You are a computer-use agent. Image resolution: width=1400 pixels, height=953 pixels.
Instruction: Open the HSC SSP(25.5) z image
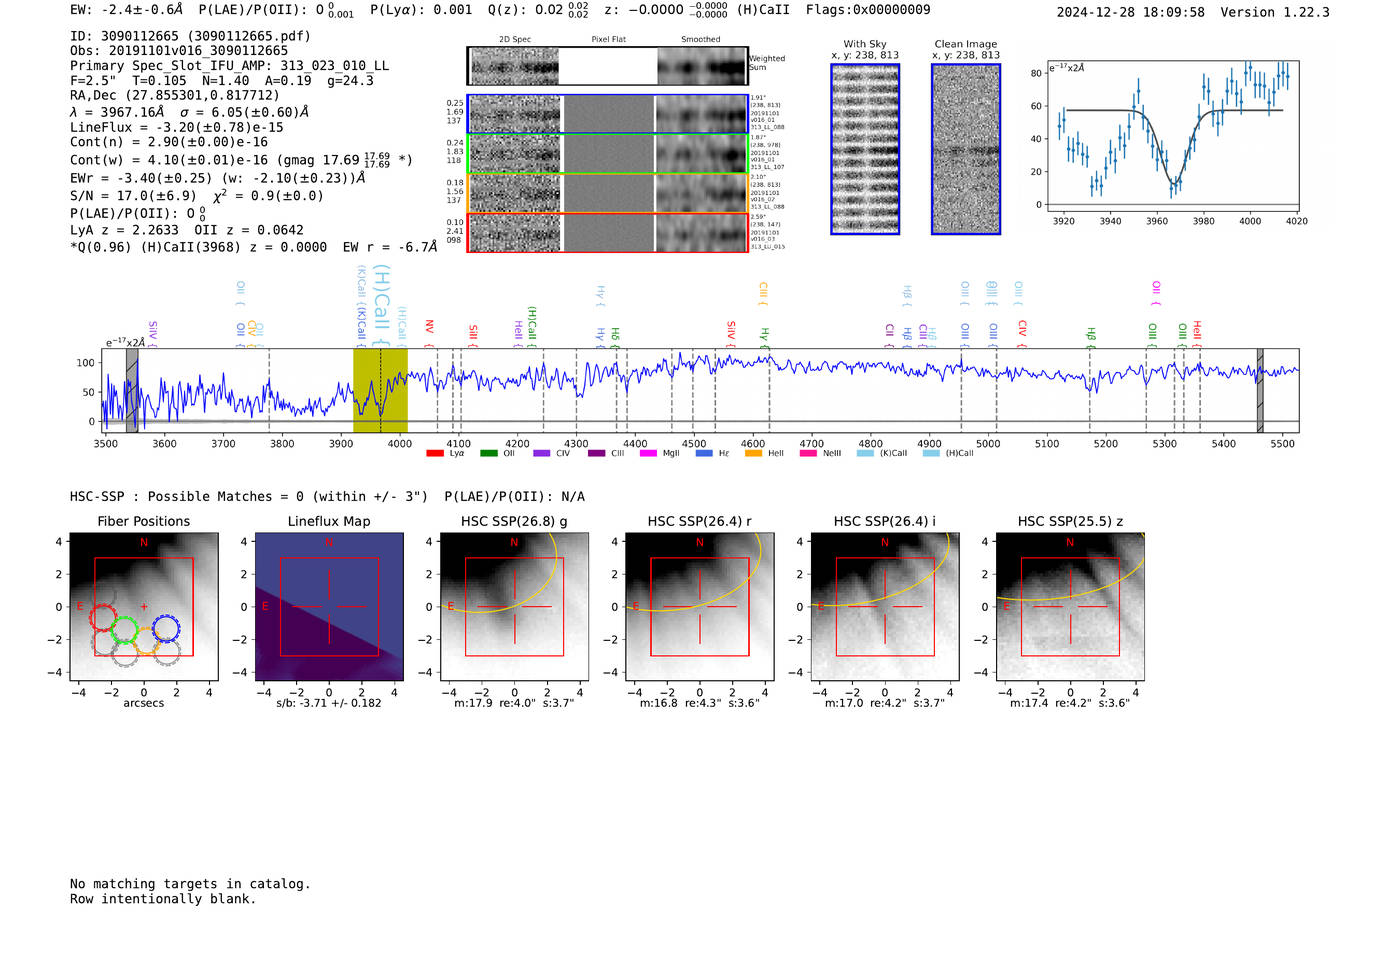pos(1070,606)
